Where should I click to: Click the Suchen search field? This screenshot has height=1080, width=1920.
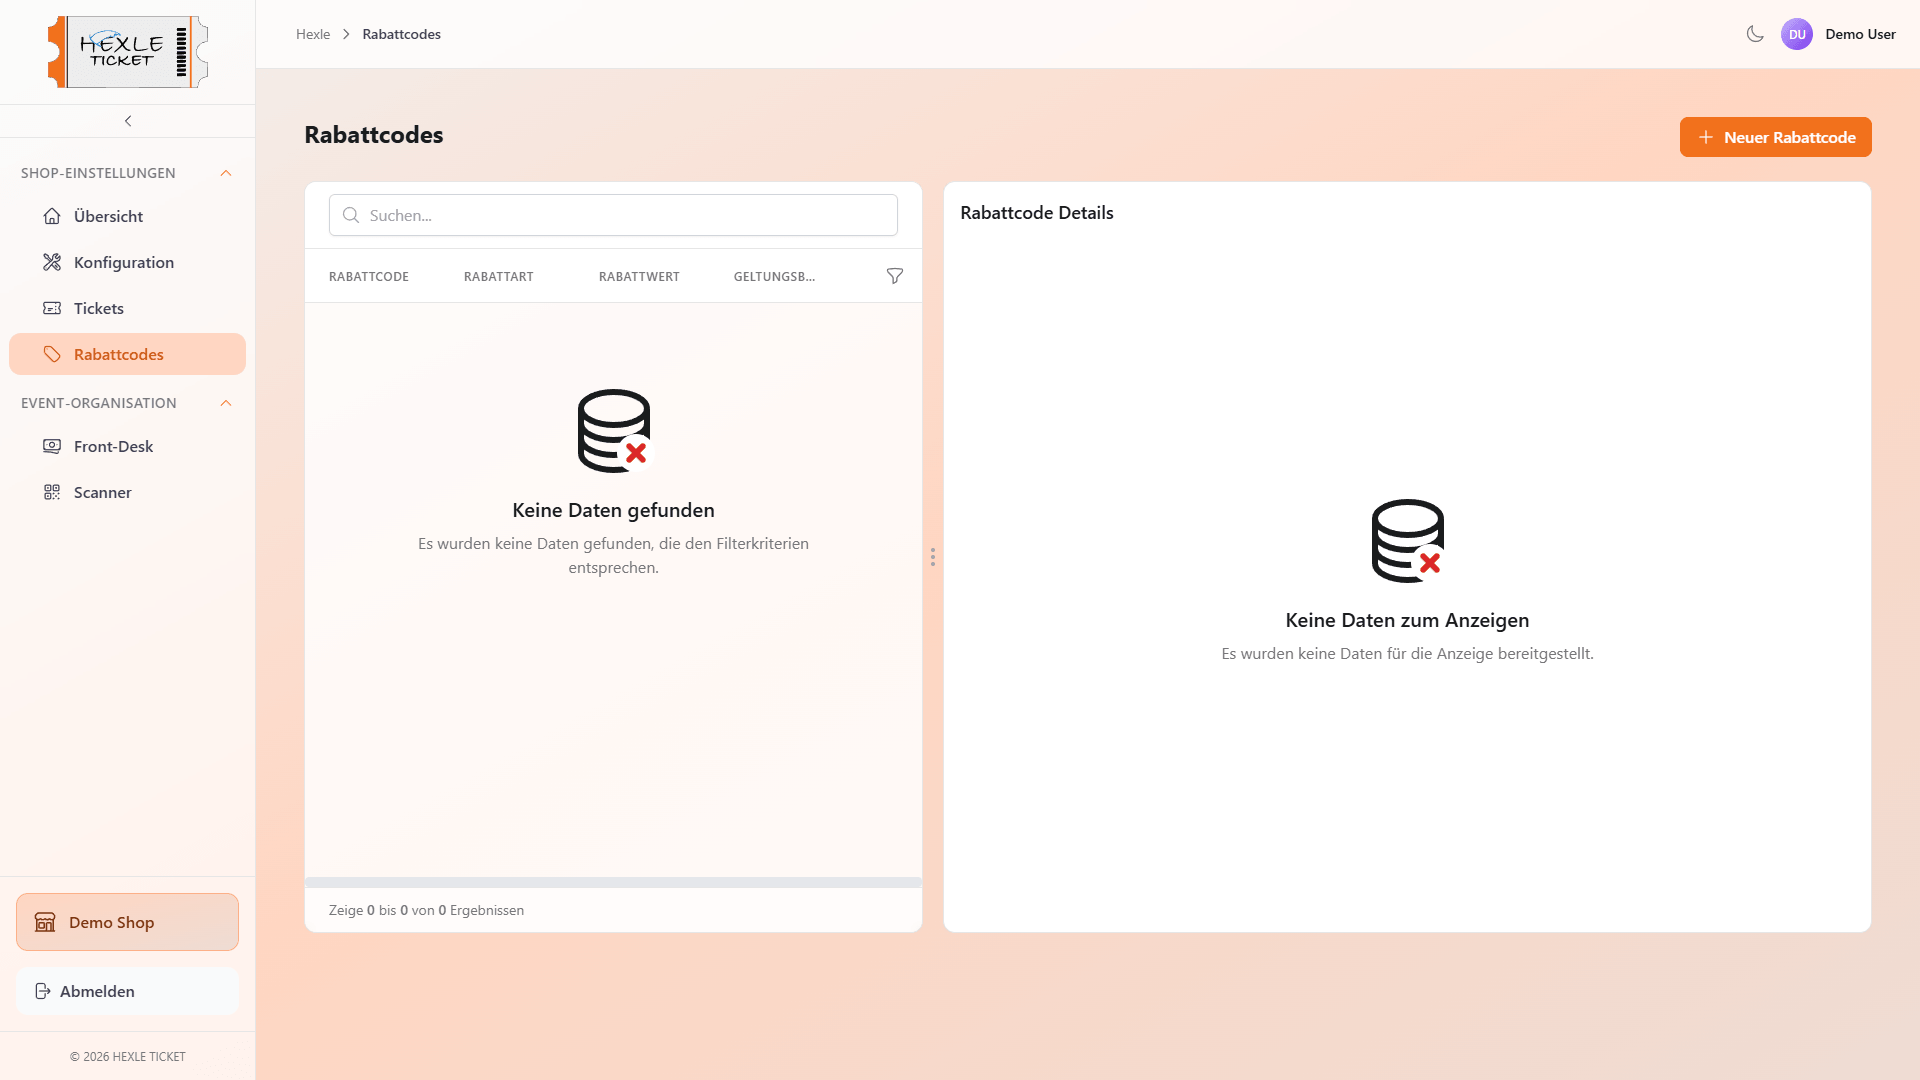pyautogui.click(x=613, y=215)
